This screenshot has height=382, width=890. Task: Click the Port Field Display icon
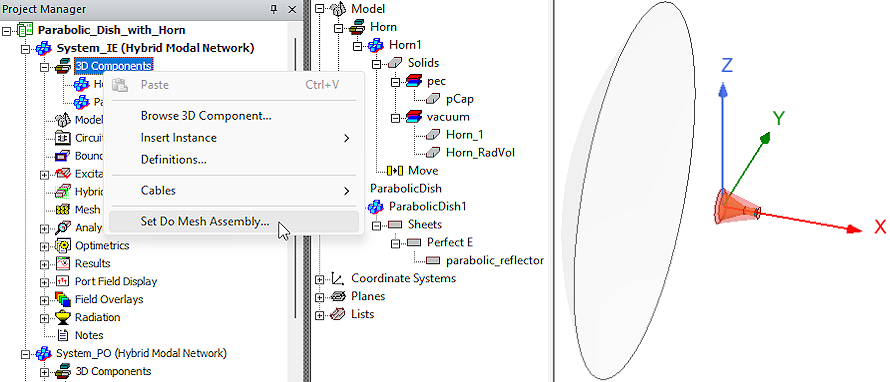coord(63,282)
